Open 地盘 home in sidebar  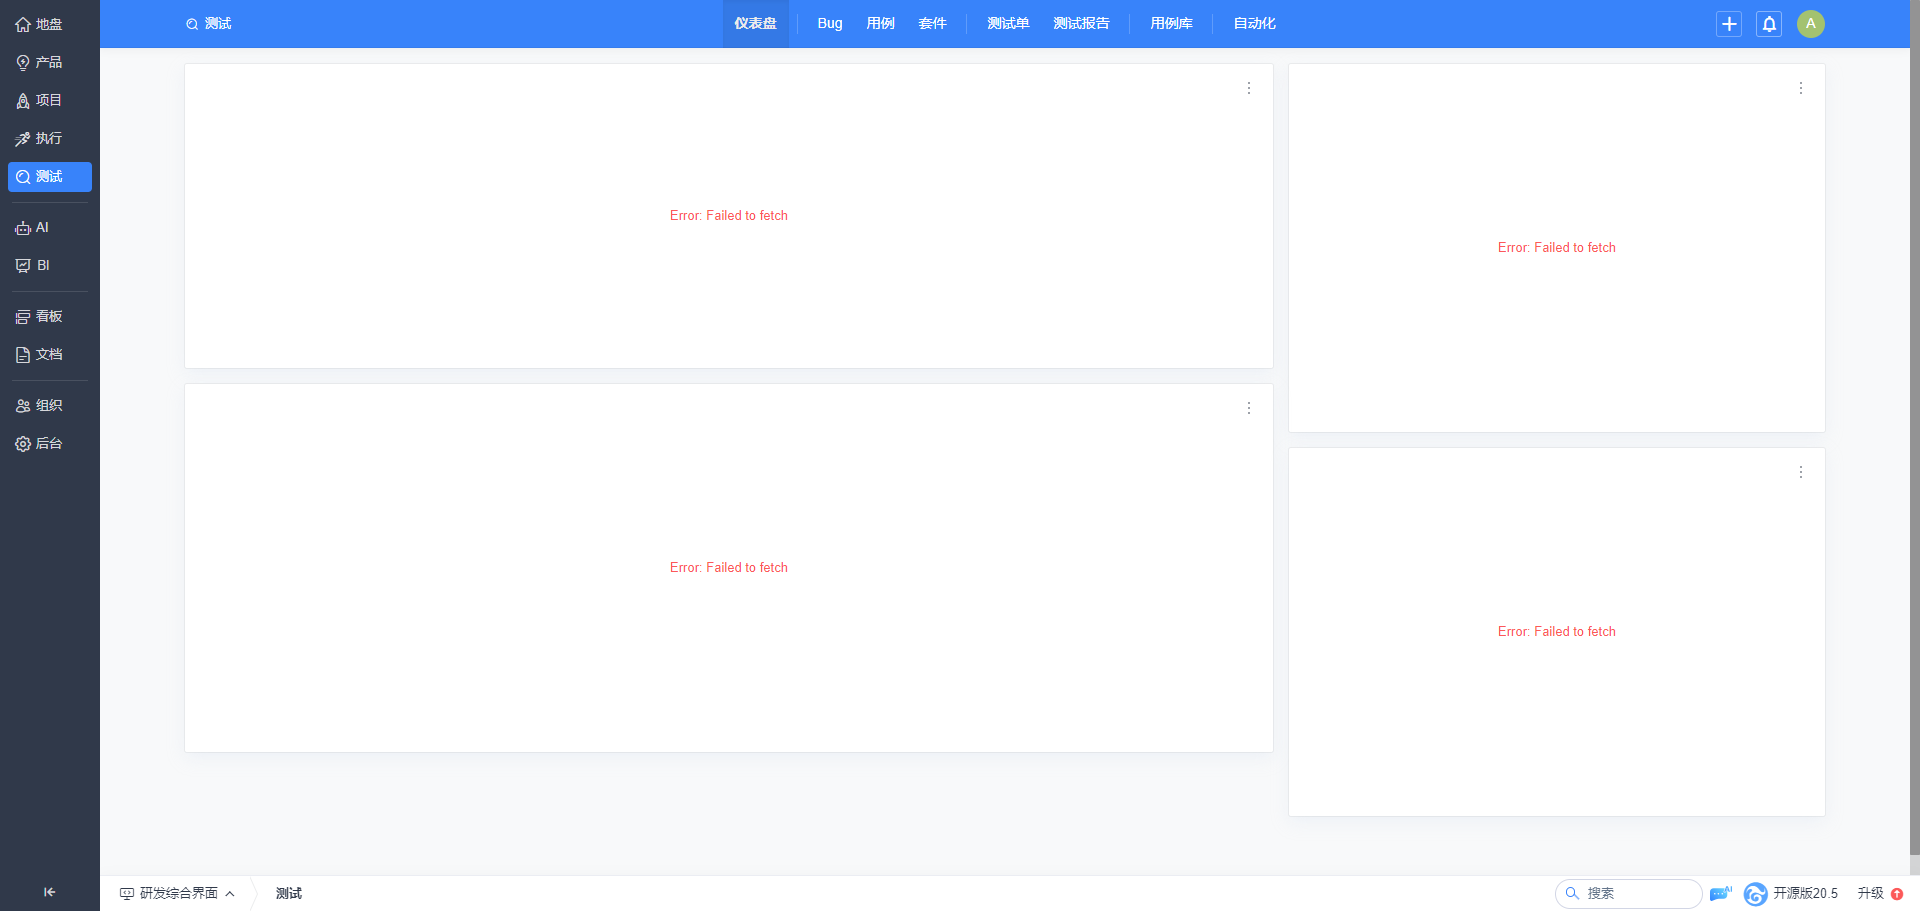click(x=49, y=24)
